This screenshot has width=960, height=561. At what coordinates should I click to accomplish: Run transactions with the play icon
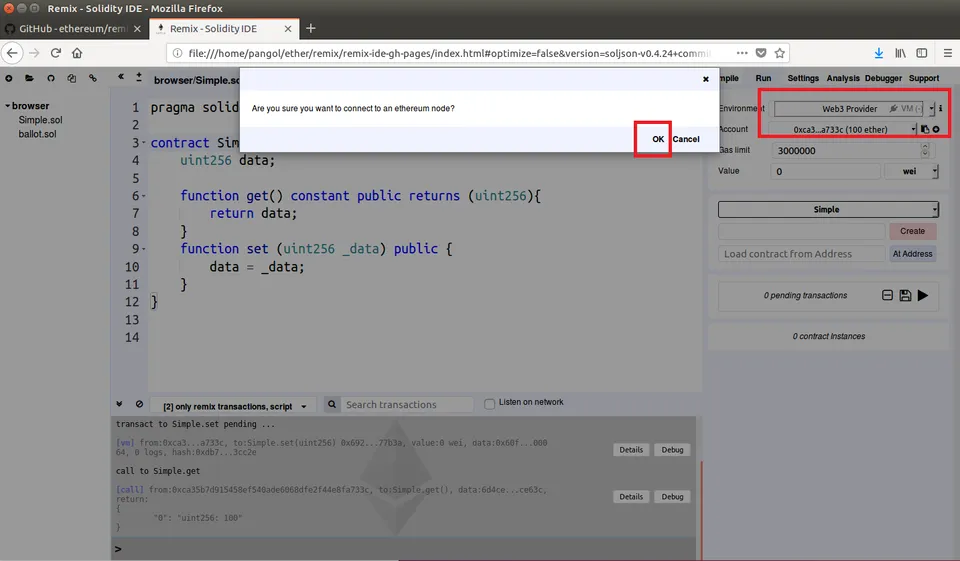[923, 295]
